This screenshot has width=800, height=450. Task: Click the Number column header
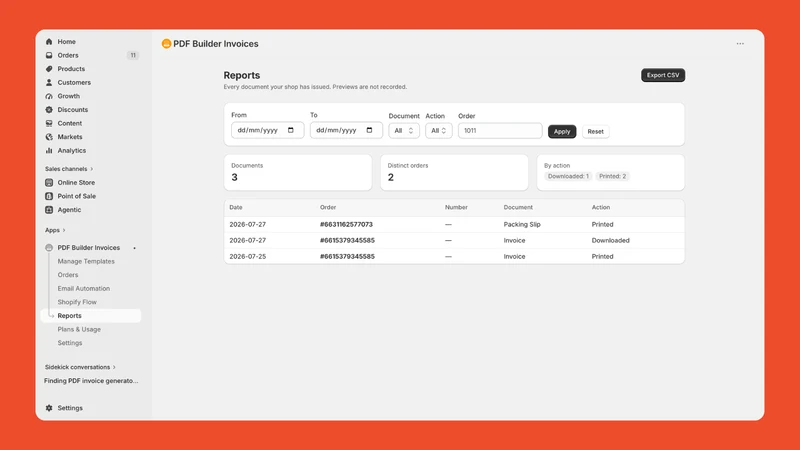click(456, 208)
